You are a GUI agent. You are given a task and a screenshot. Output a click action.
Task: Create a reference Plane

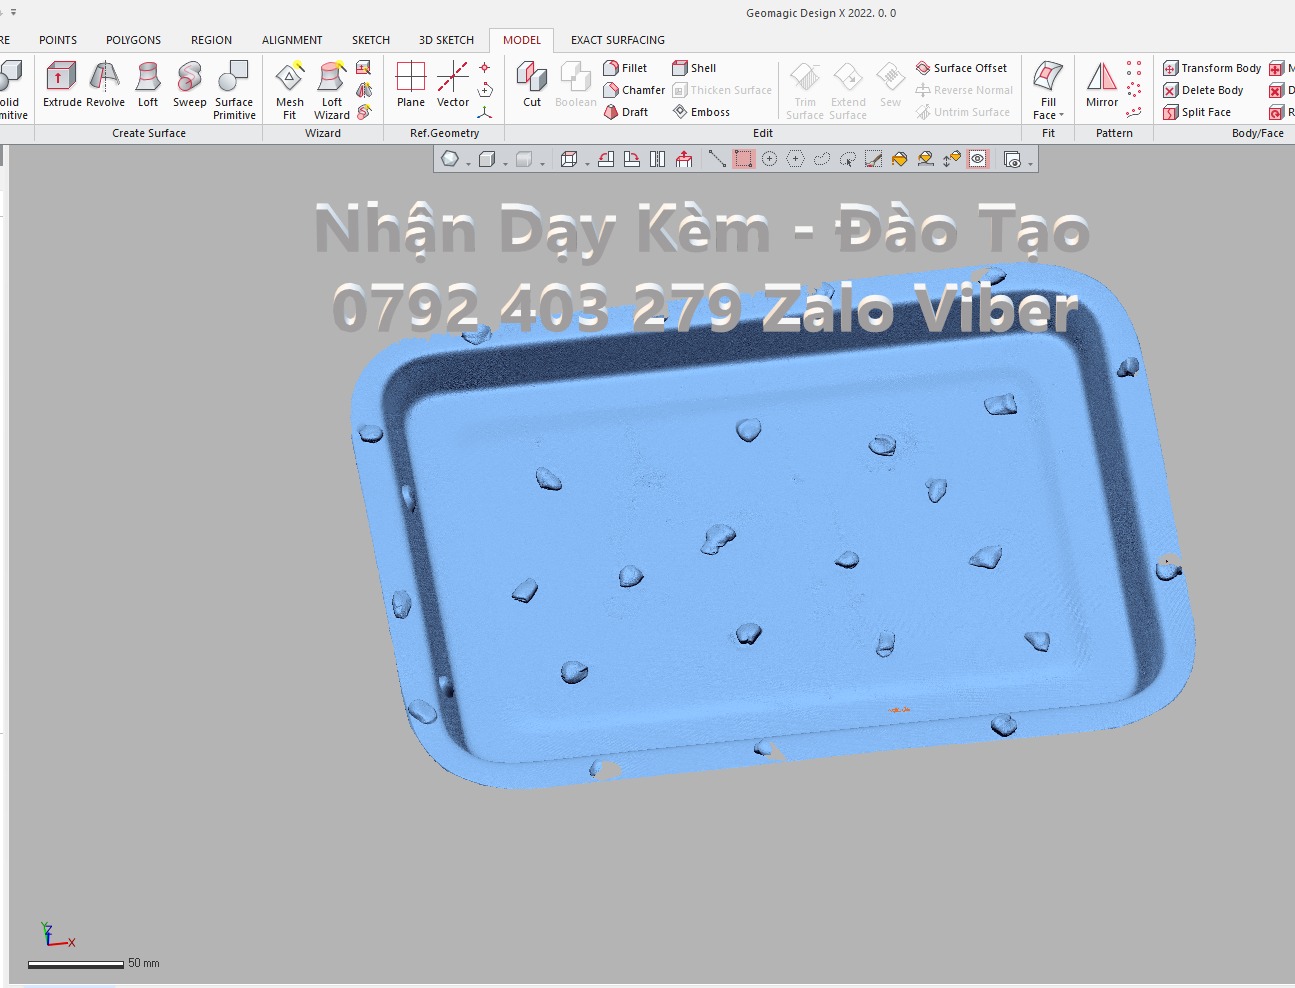coord(410,85)
